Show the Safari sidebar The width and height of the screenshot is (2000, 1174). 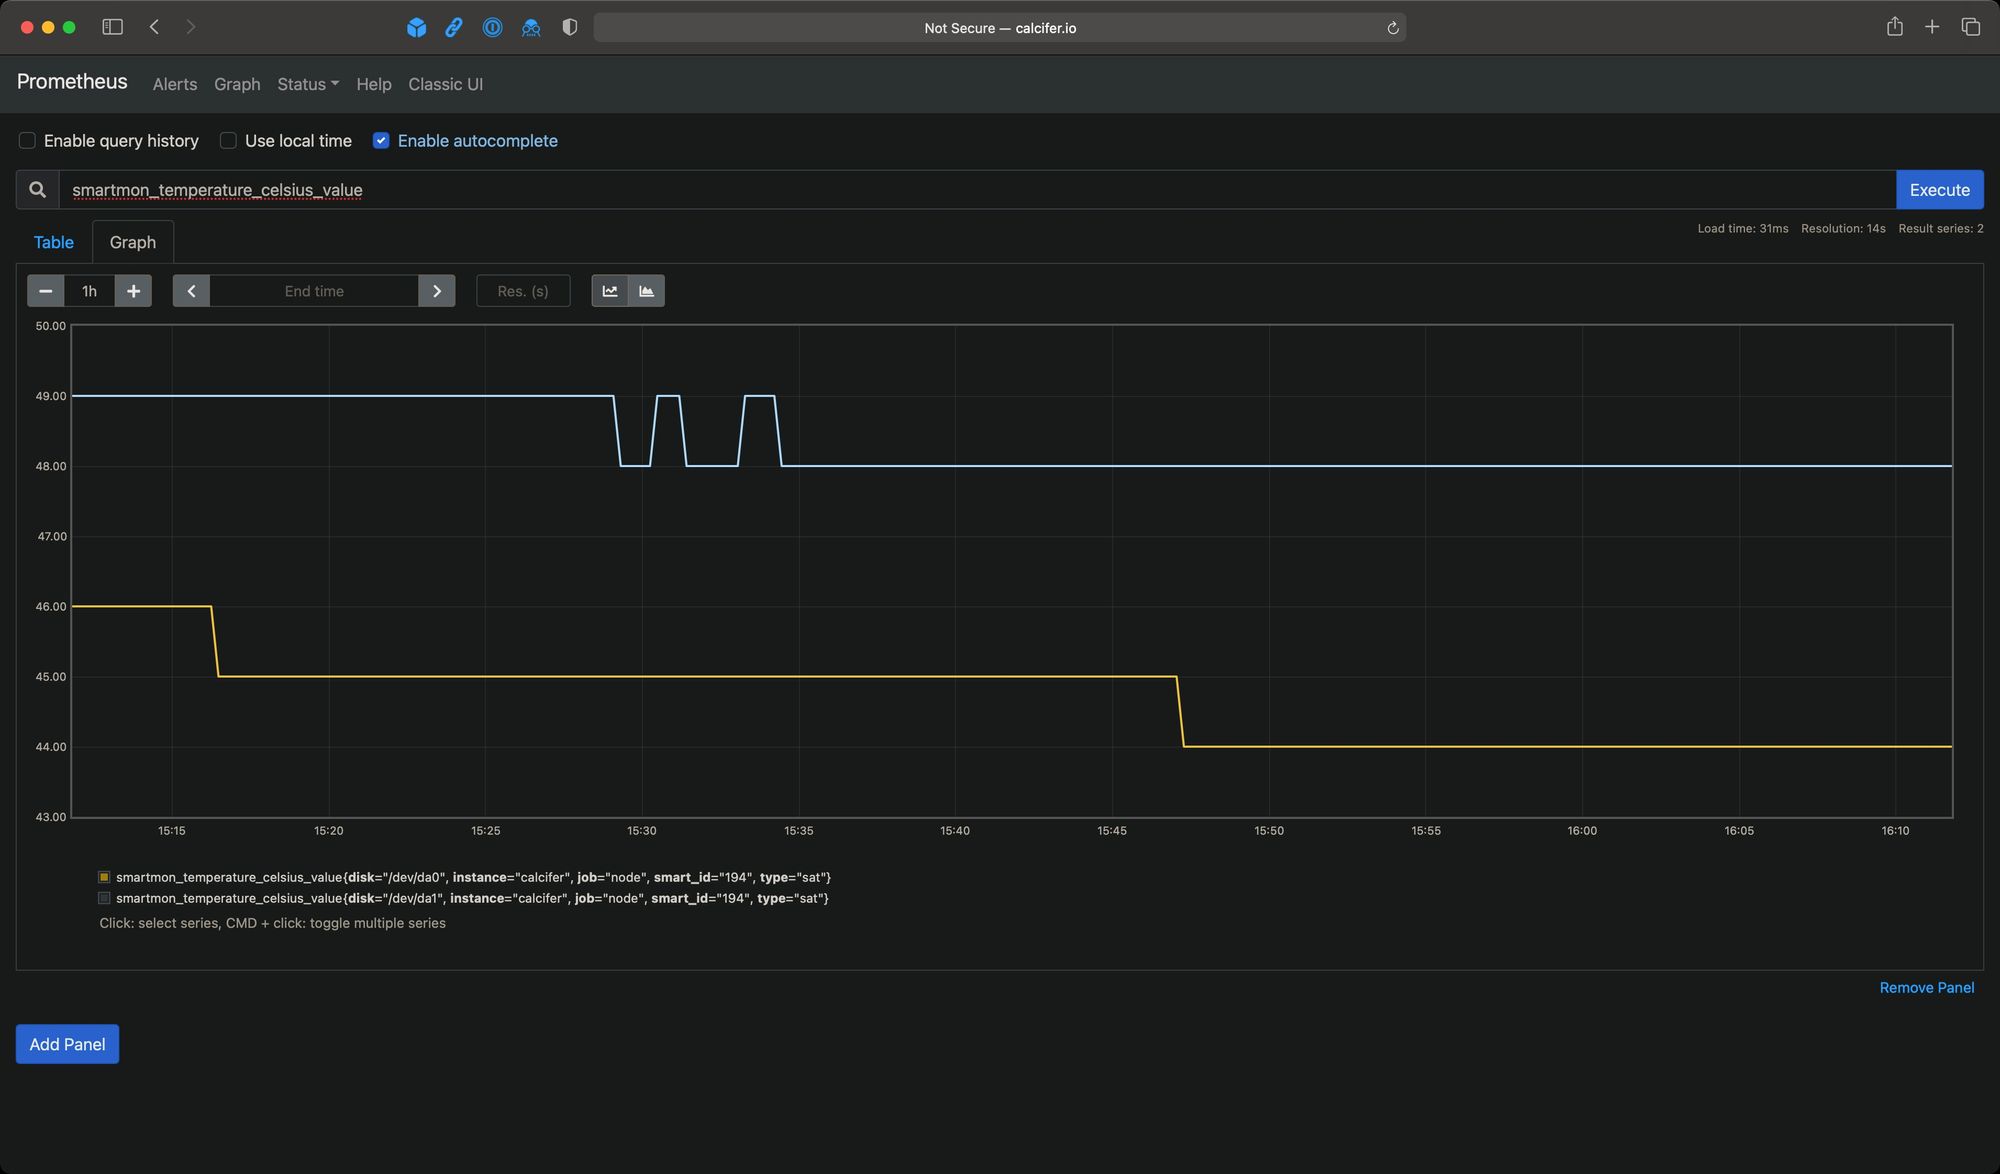coord(112,27)
